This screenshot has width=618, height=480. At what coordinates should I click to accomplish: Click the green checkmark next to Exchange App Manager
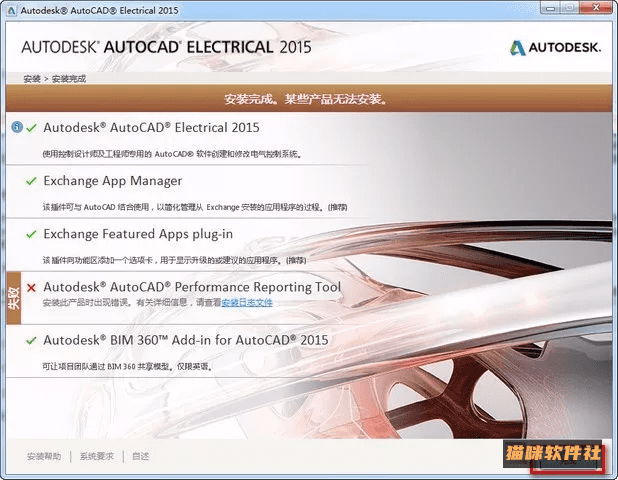pyautogui.click(x=31, y=181)
